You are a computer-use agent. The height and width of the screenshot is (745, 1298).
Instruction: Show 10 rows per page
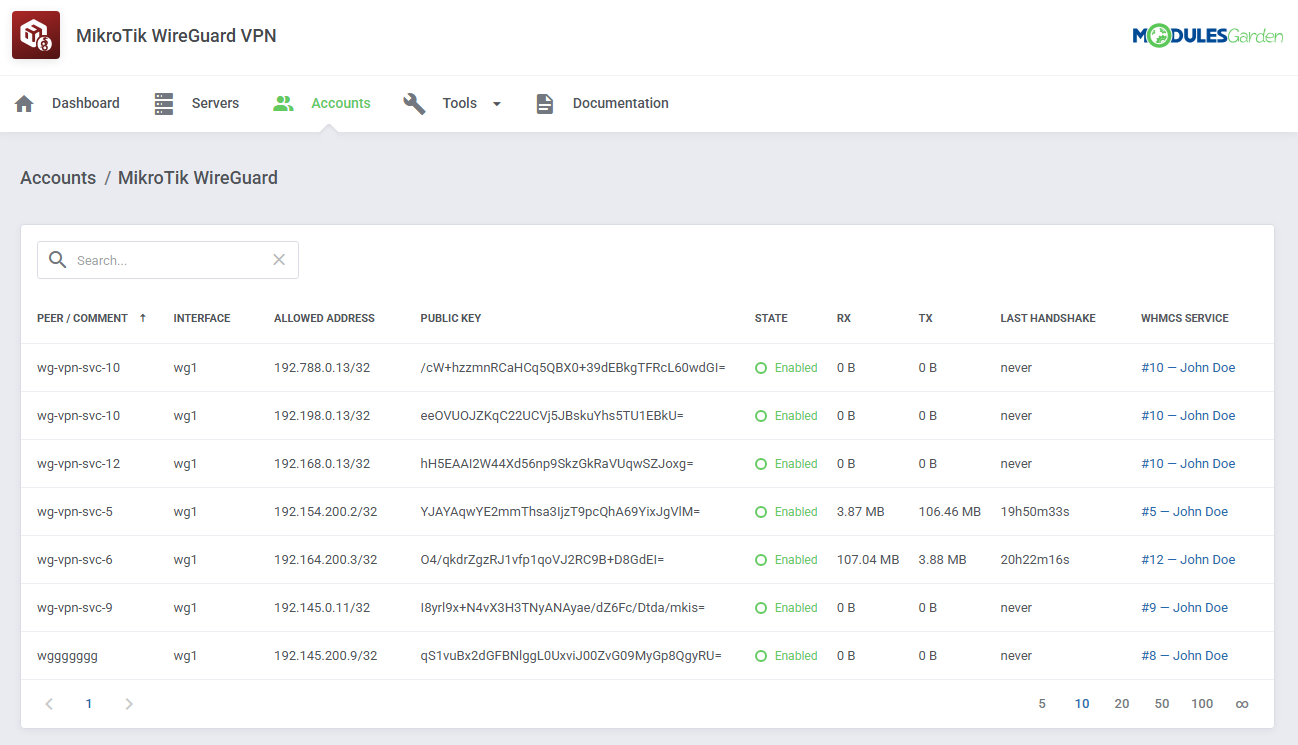(1082, 704)
